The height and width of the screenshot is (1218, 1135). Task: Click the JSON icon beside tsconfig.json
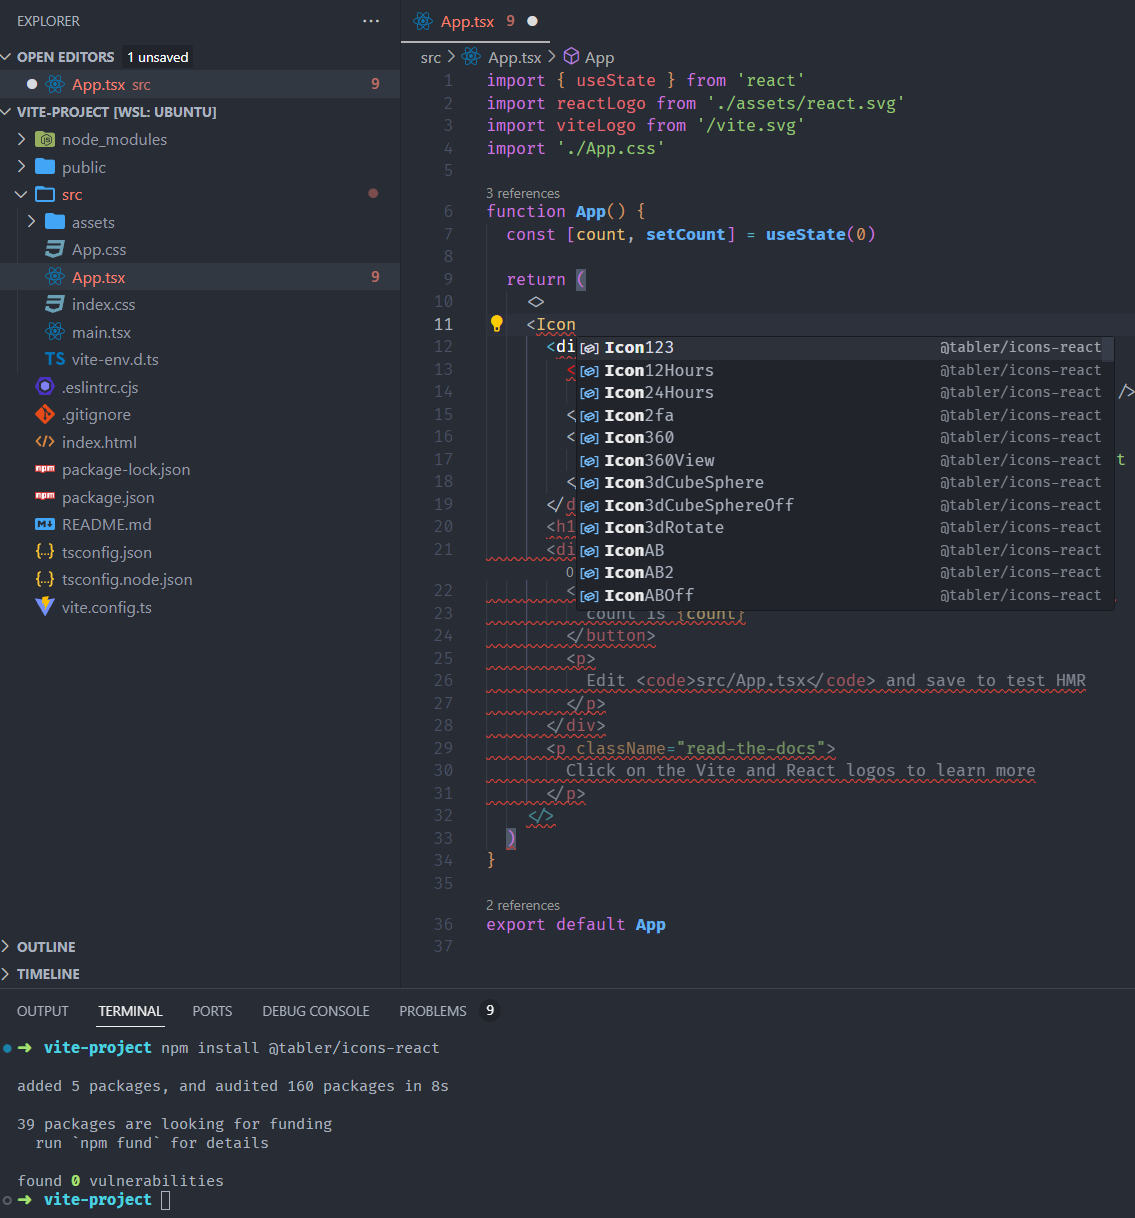click(x=45, y=551)
